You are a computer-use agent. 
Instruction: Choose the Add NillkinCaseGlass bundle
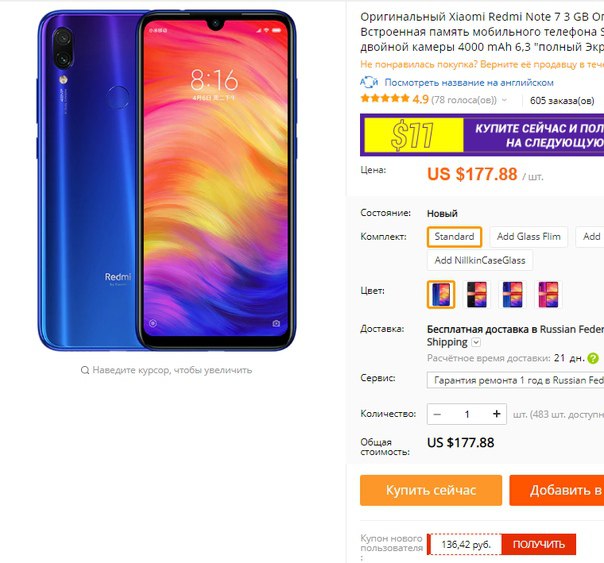480,260
